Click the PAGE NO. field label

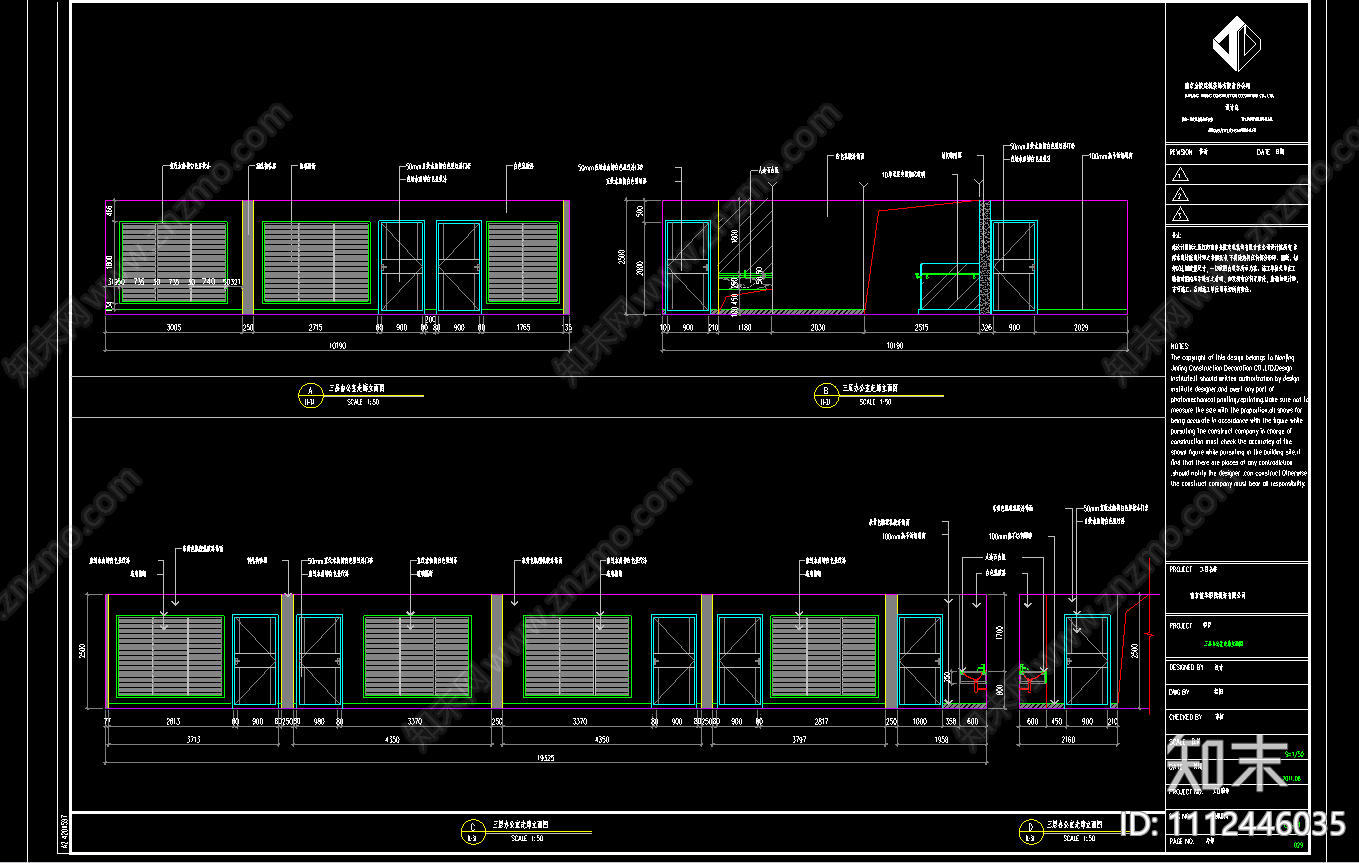coord(1181,843)
